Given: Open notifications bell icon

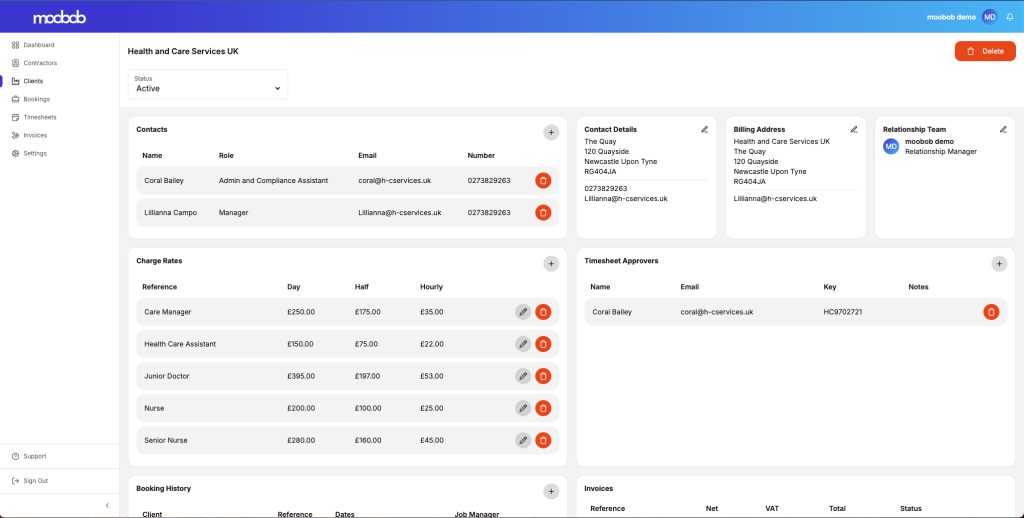Looking at the screenshot, I should click(x=1009, y=17).
